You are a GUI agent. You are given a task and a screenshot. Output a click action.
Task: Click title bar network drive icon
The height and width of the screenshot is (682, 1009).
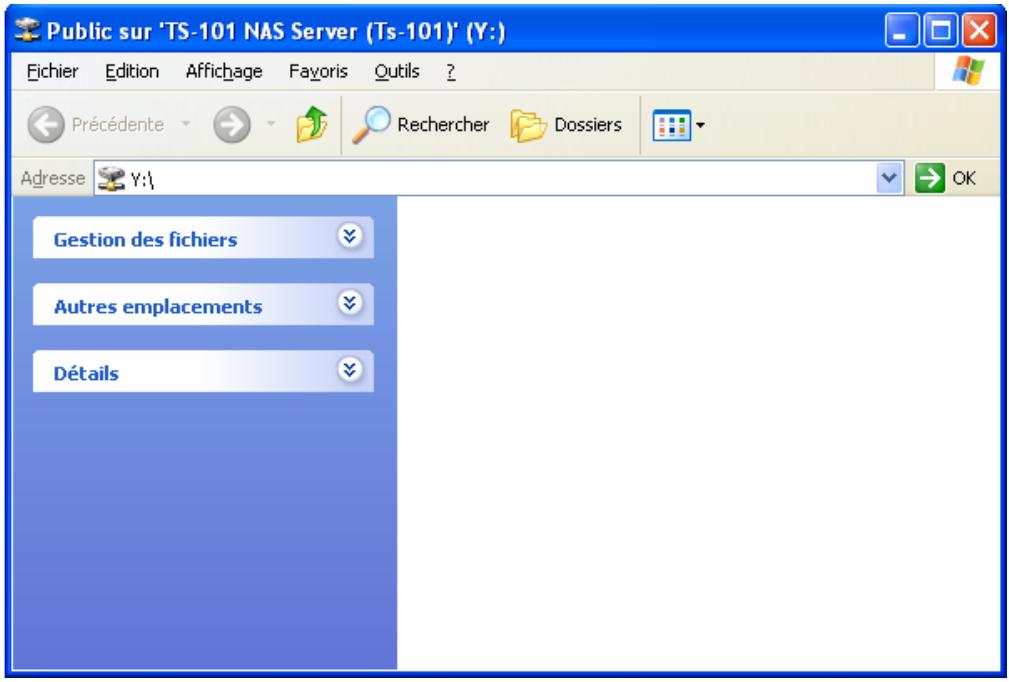(x=28, y=30)
